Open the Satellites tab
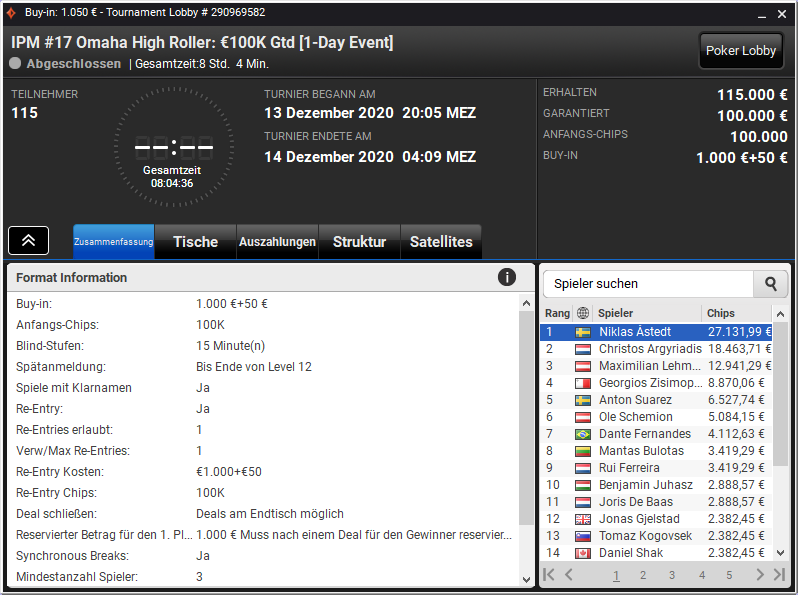Screen dimensions: 798x595 coord(441,242)
